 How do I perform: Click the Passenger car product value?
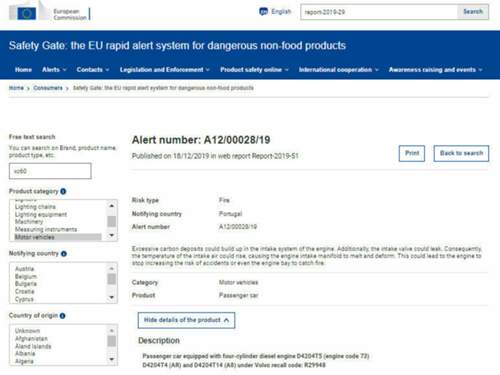239,295
